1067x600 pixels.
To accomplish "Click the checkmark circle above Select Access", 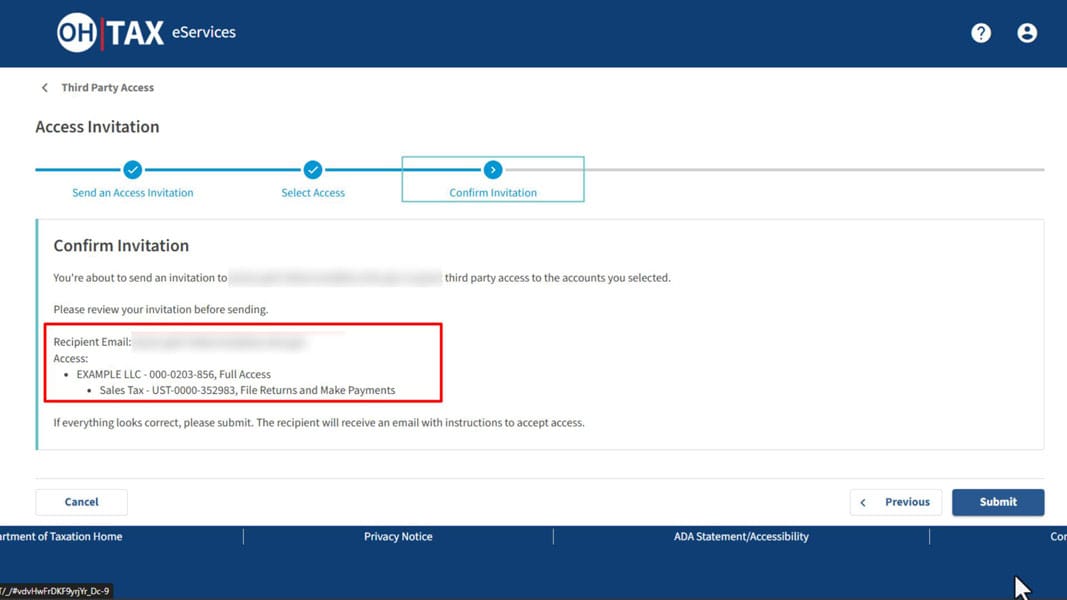I will [x=313, y=170].
